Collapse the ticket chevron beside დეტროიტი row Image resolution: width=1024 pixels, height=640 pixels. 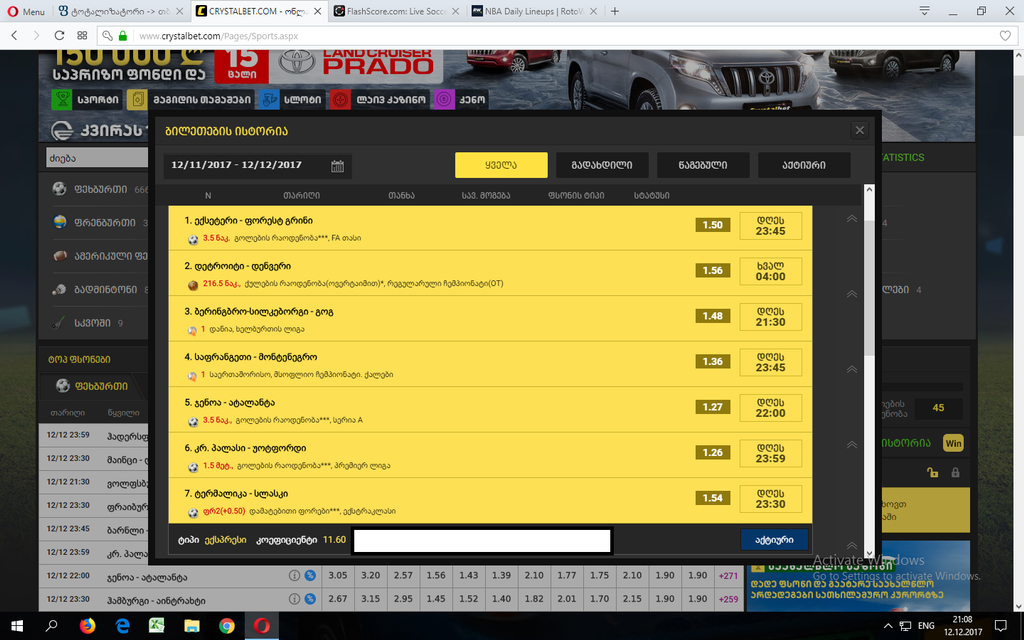point(852,294)
